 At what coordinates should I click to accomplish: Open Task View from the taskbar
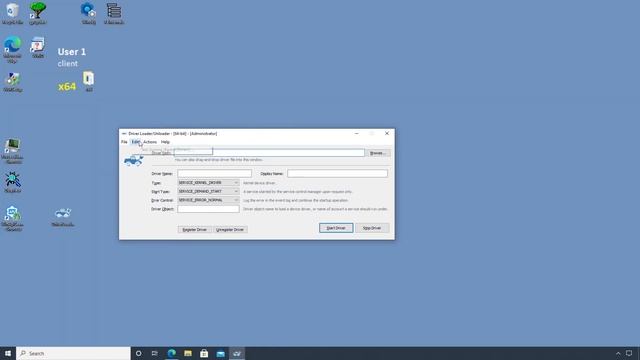155,353
